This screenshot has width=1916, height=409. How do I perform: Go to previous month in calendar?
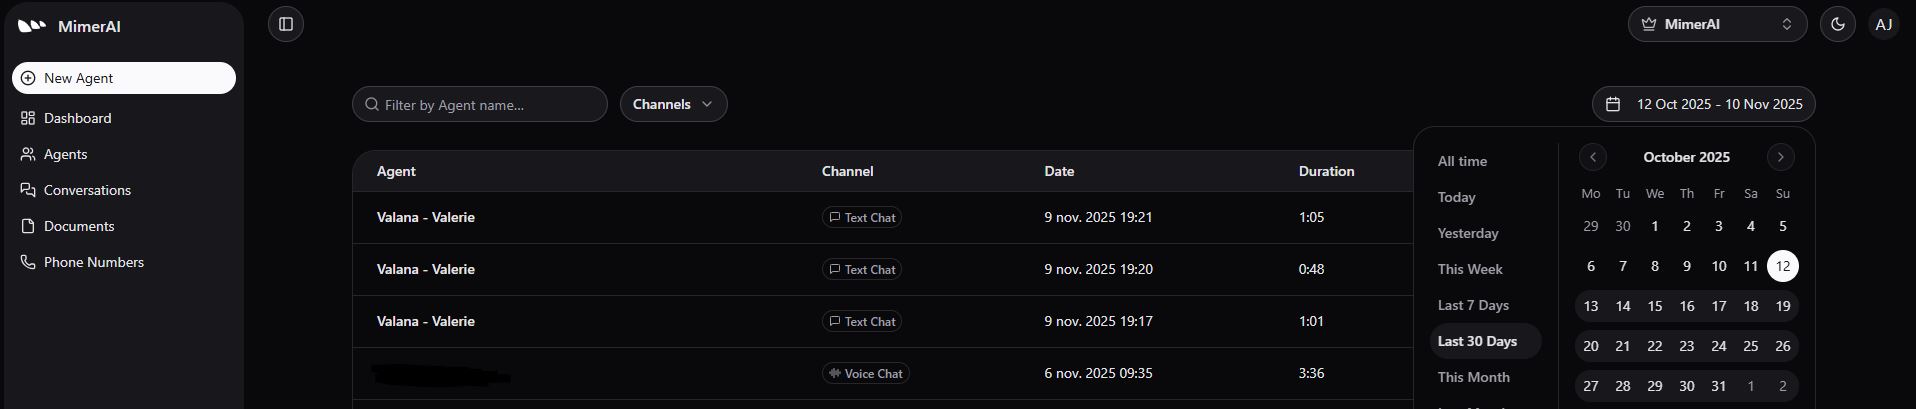tap(1593, 157)
